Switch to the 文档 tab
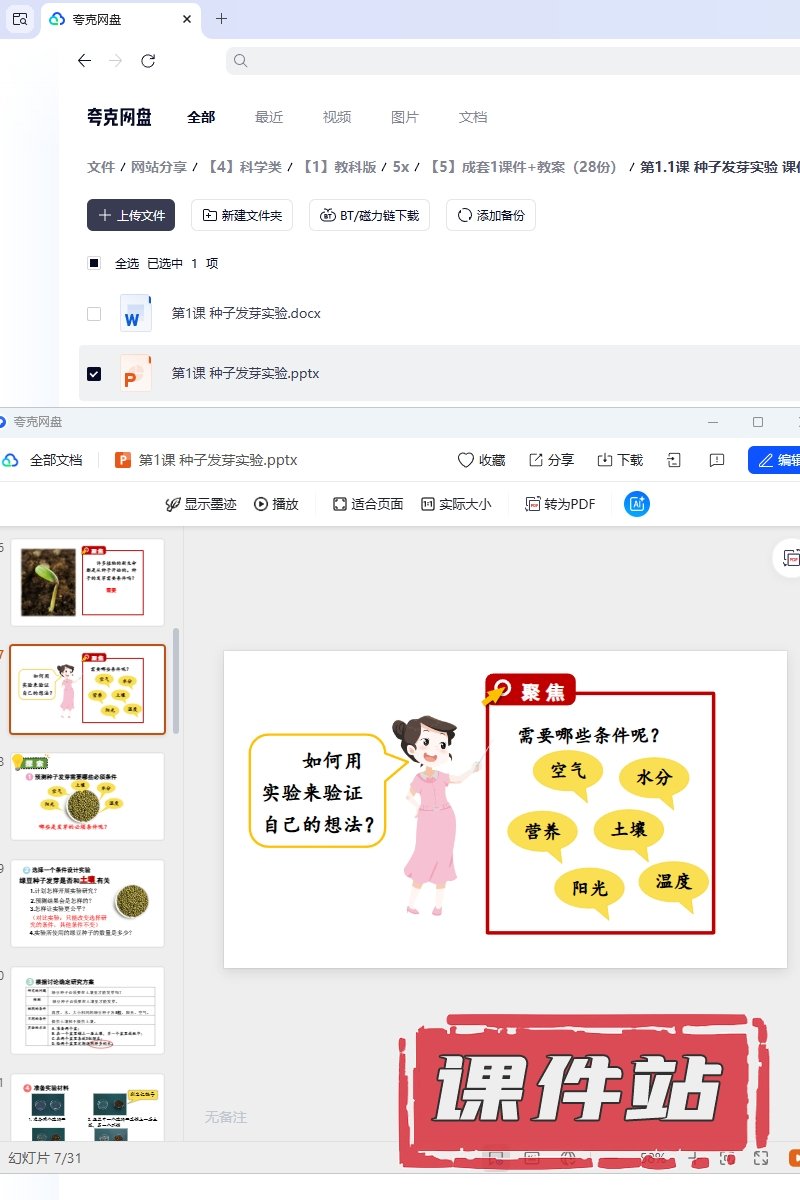 point(473,117)
